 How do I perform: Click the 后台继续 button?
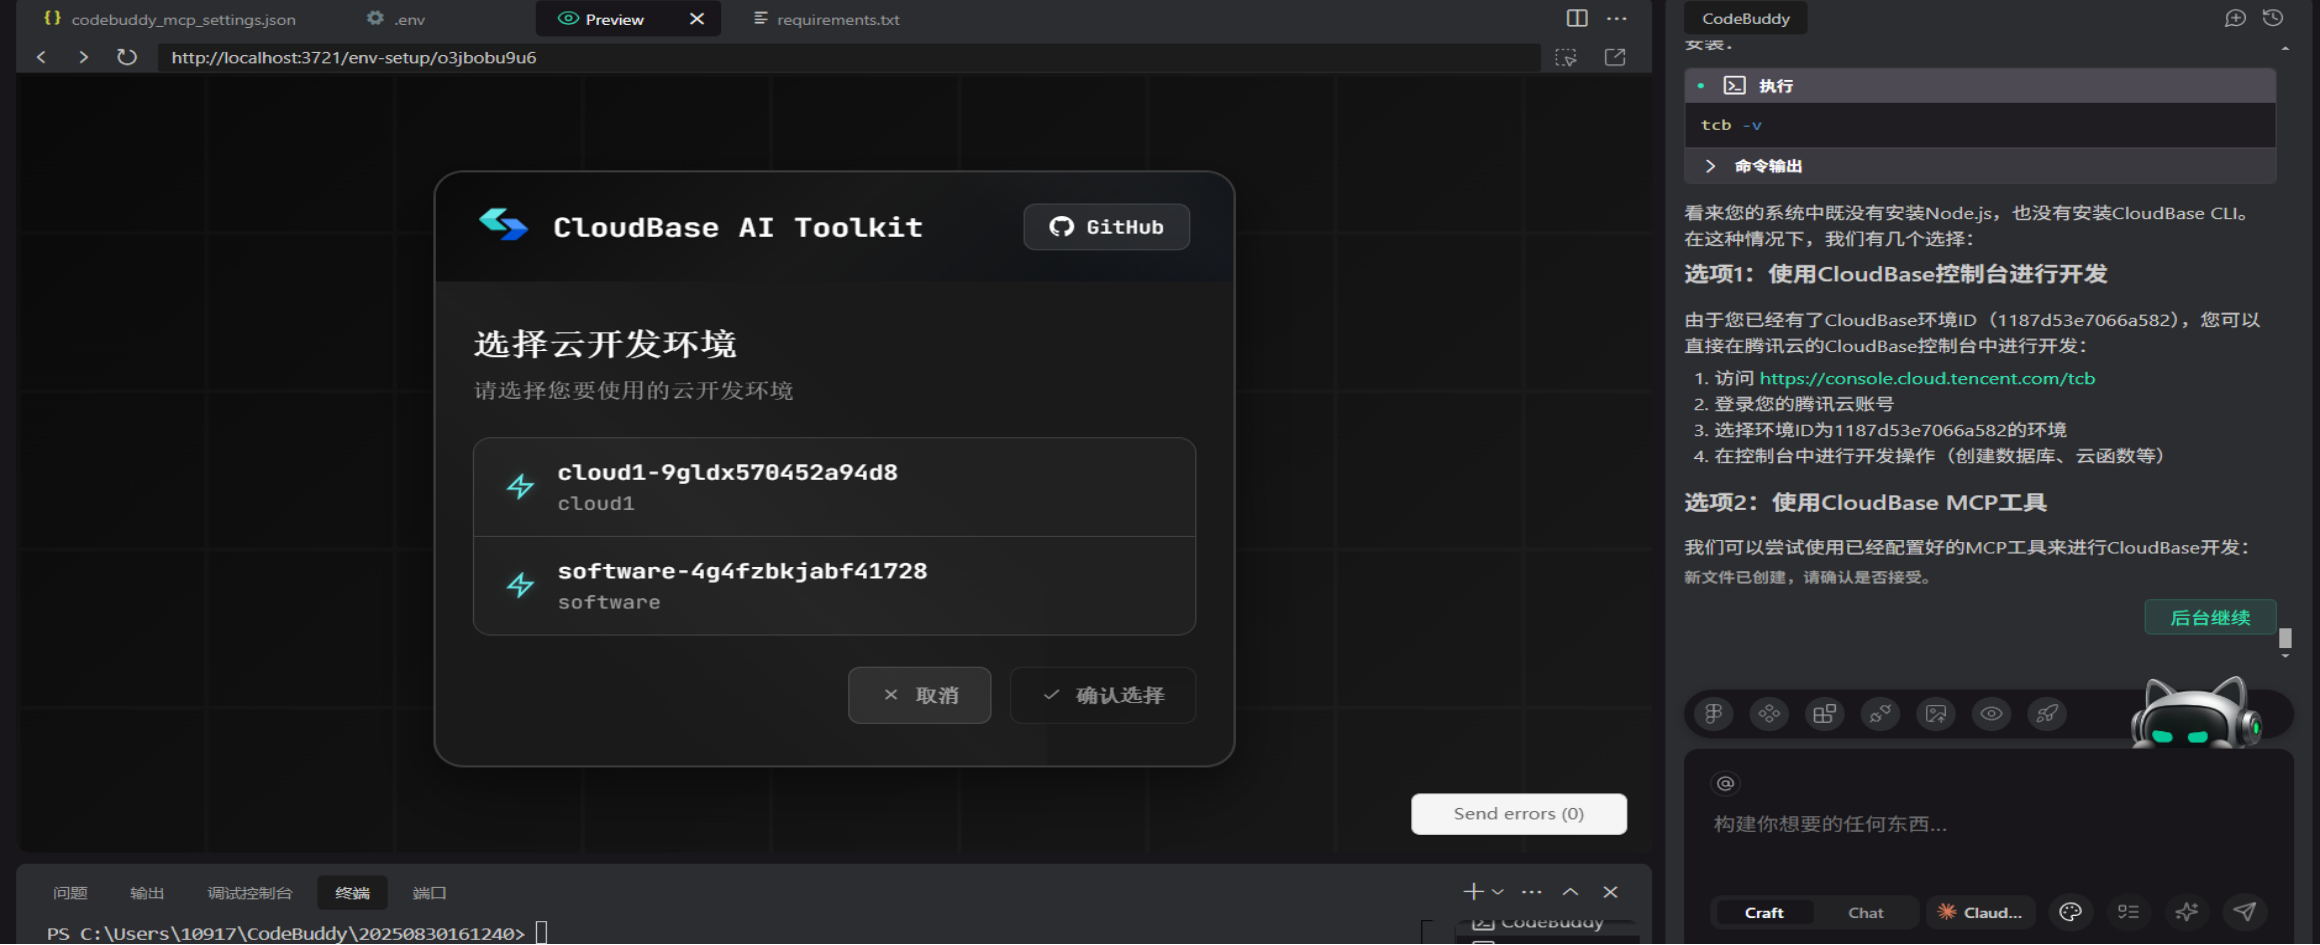(x=2210, y=618)
